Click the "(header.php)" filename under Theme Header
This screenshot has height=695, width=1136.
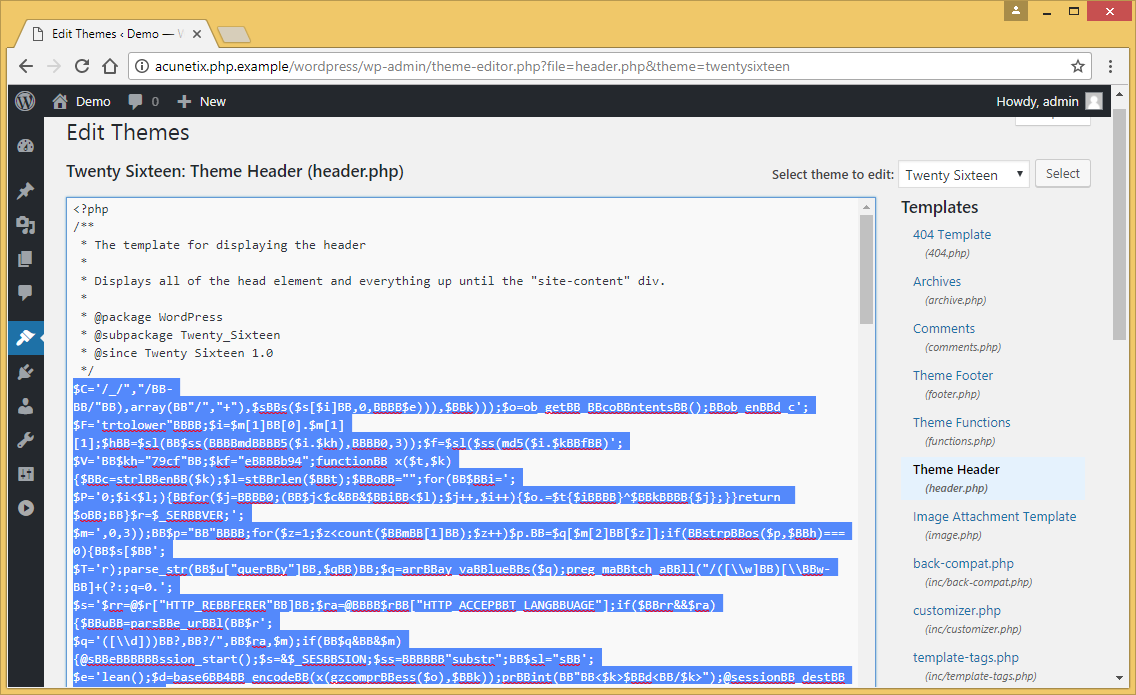[x=956, y=488]
